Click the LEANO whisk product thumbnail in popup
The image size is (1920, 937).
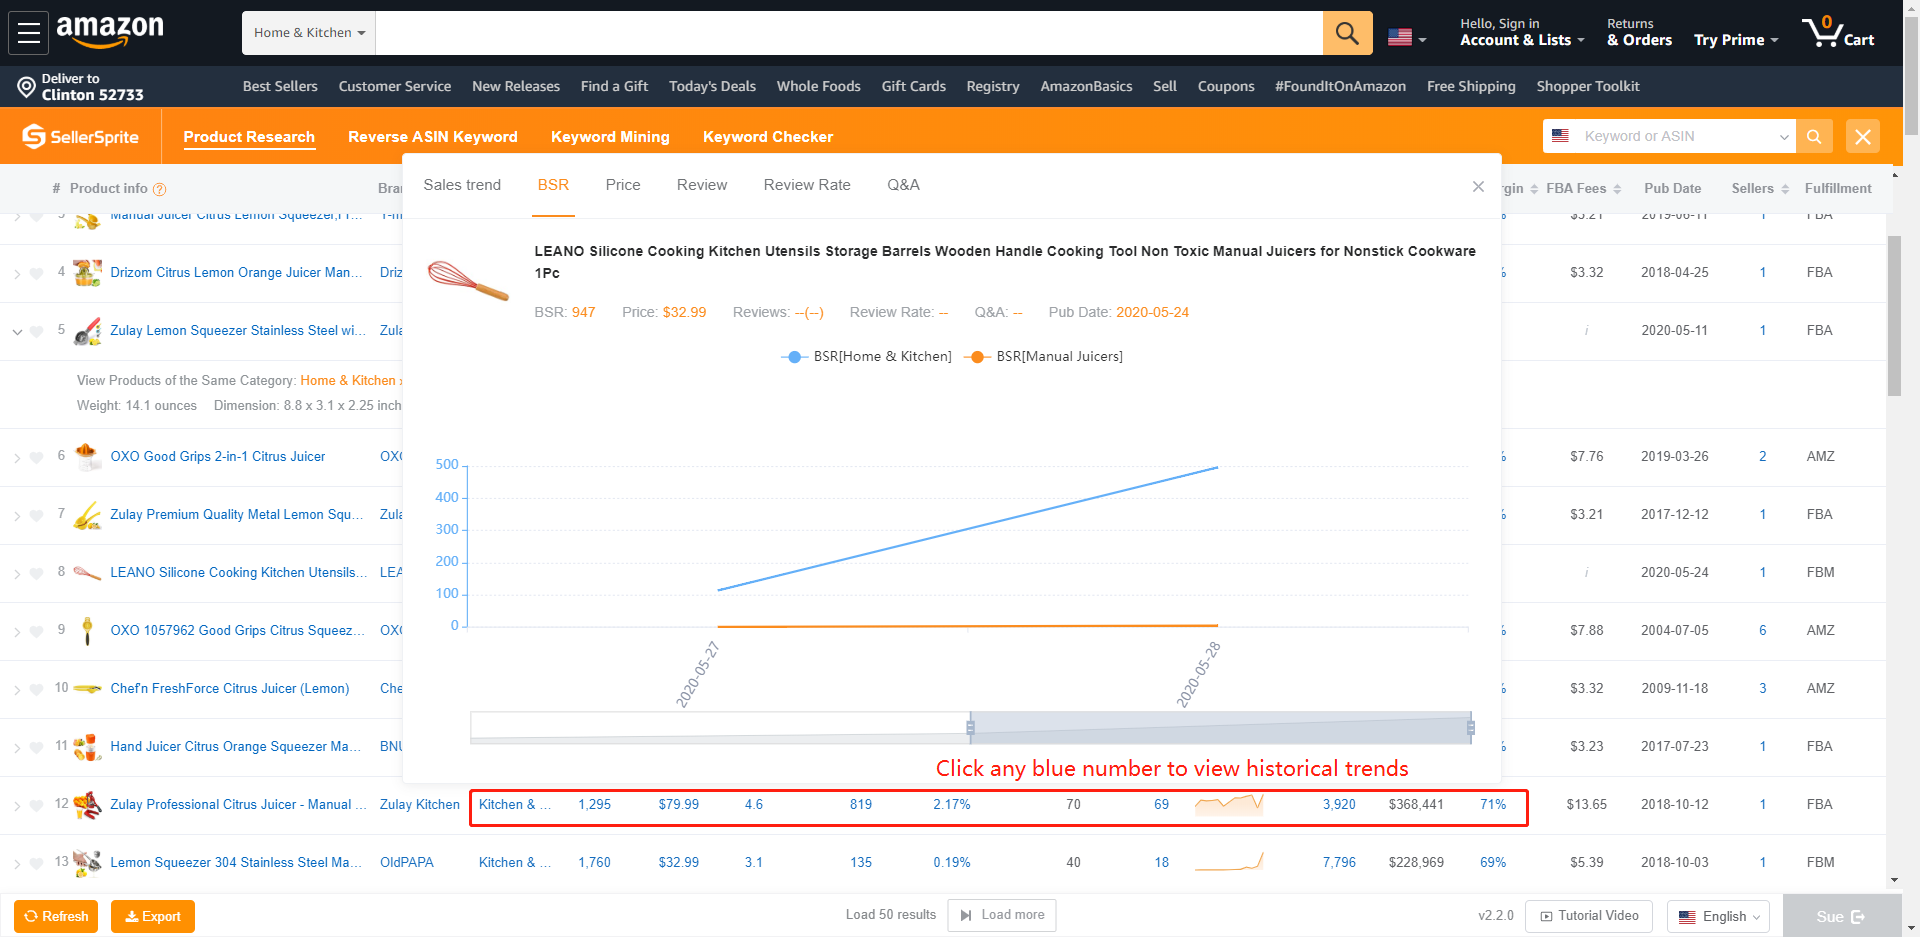point(468,280)
